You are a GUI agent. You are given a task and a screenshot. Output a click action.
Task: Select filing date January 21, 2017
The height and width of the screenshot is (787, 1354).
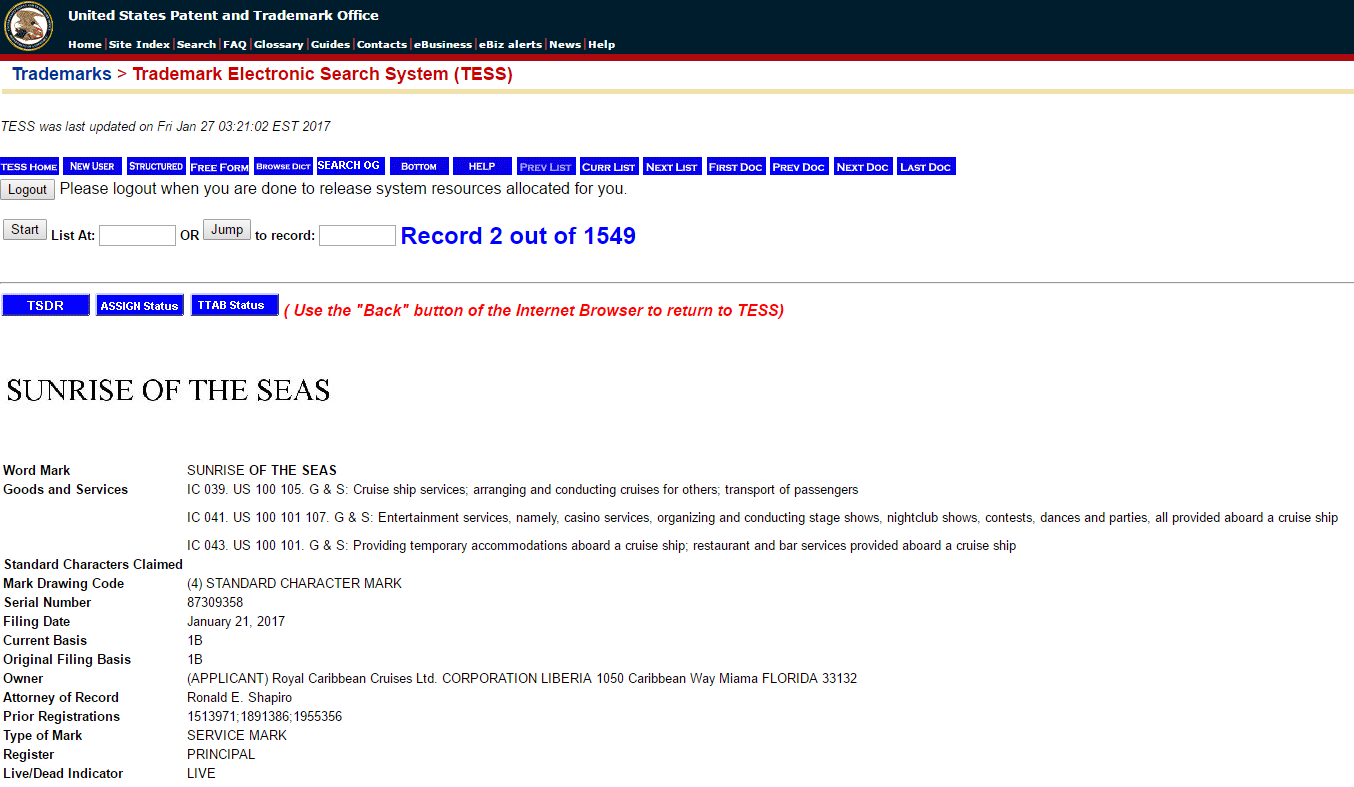click(x=236, y=621)
